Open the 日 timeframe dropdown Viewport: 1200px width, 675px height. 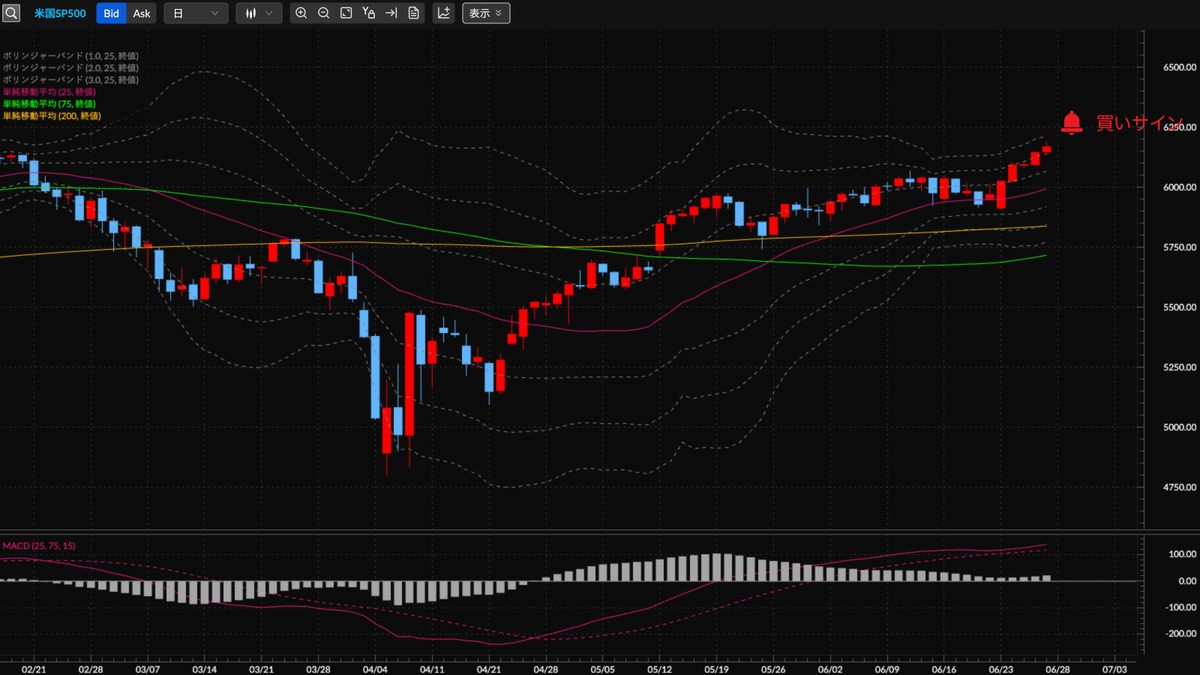(x=195, y=13)
